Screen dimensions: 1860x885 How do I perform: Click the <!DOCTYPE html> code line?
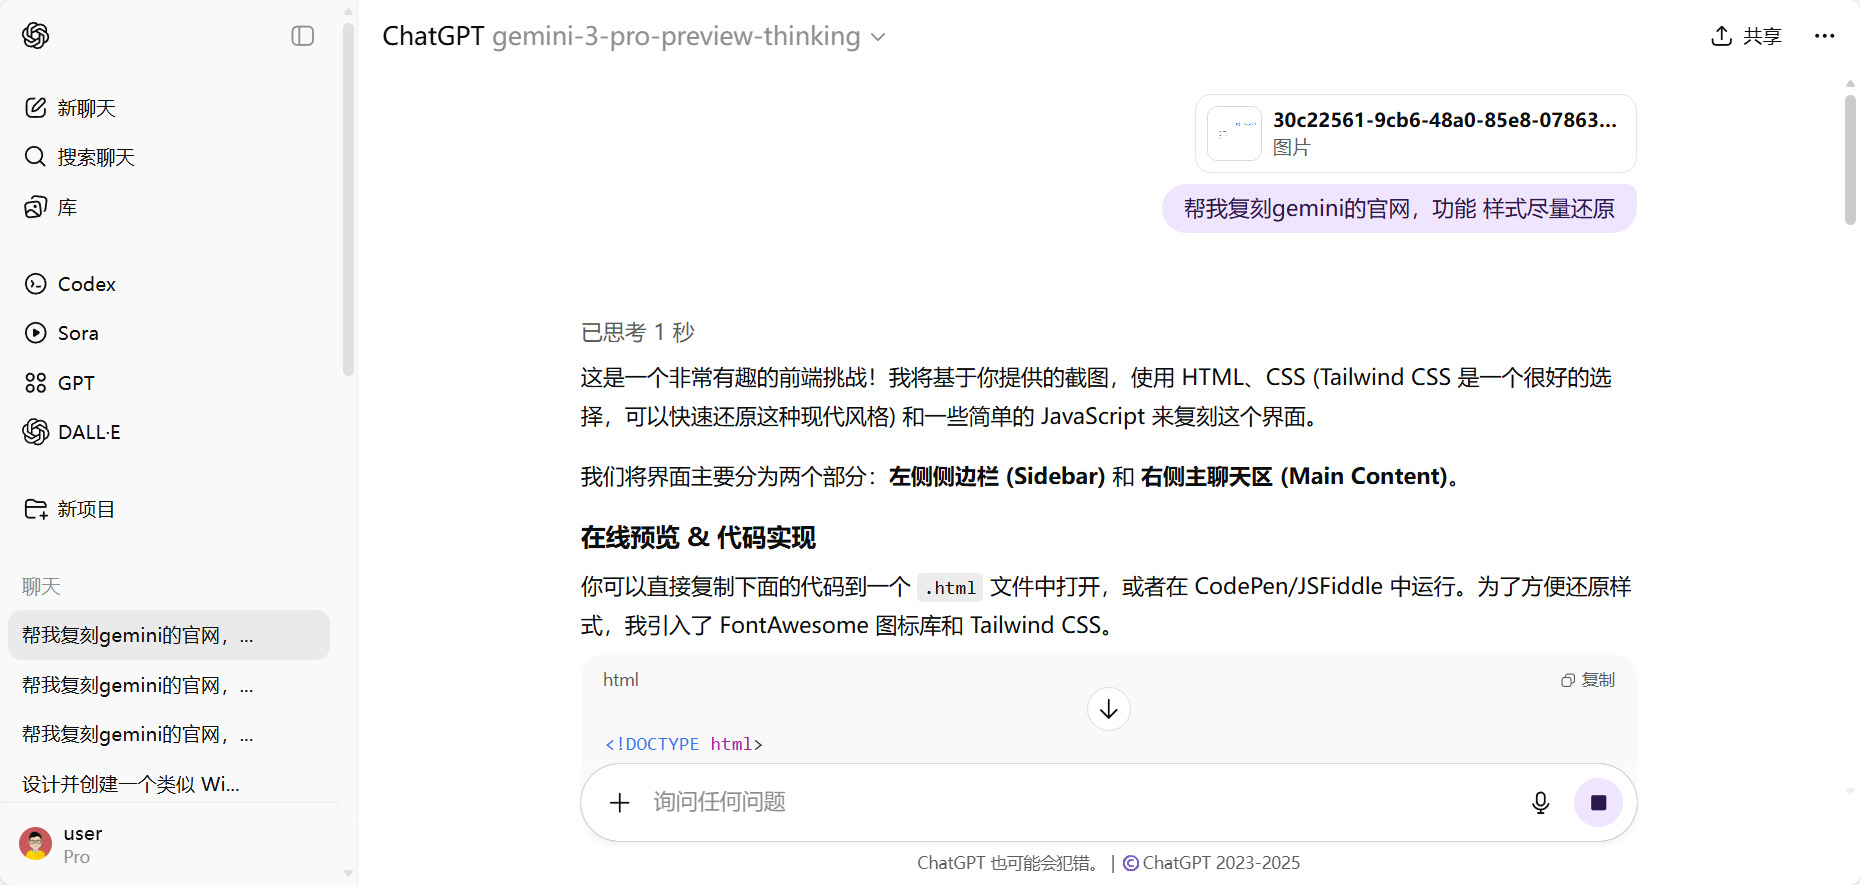coord(684,744)
